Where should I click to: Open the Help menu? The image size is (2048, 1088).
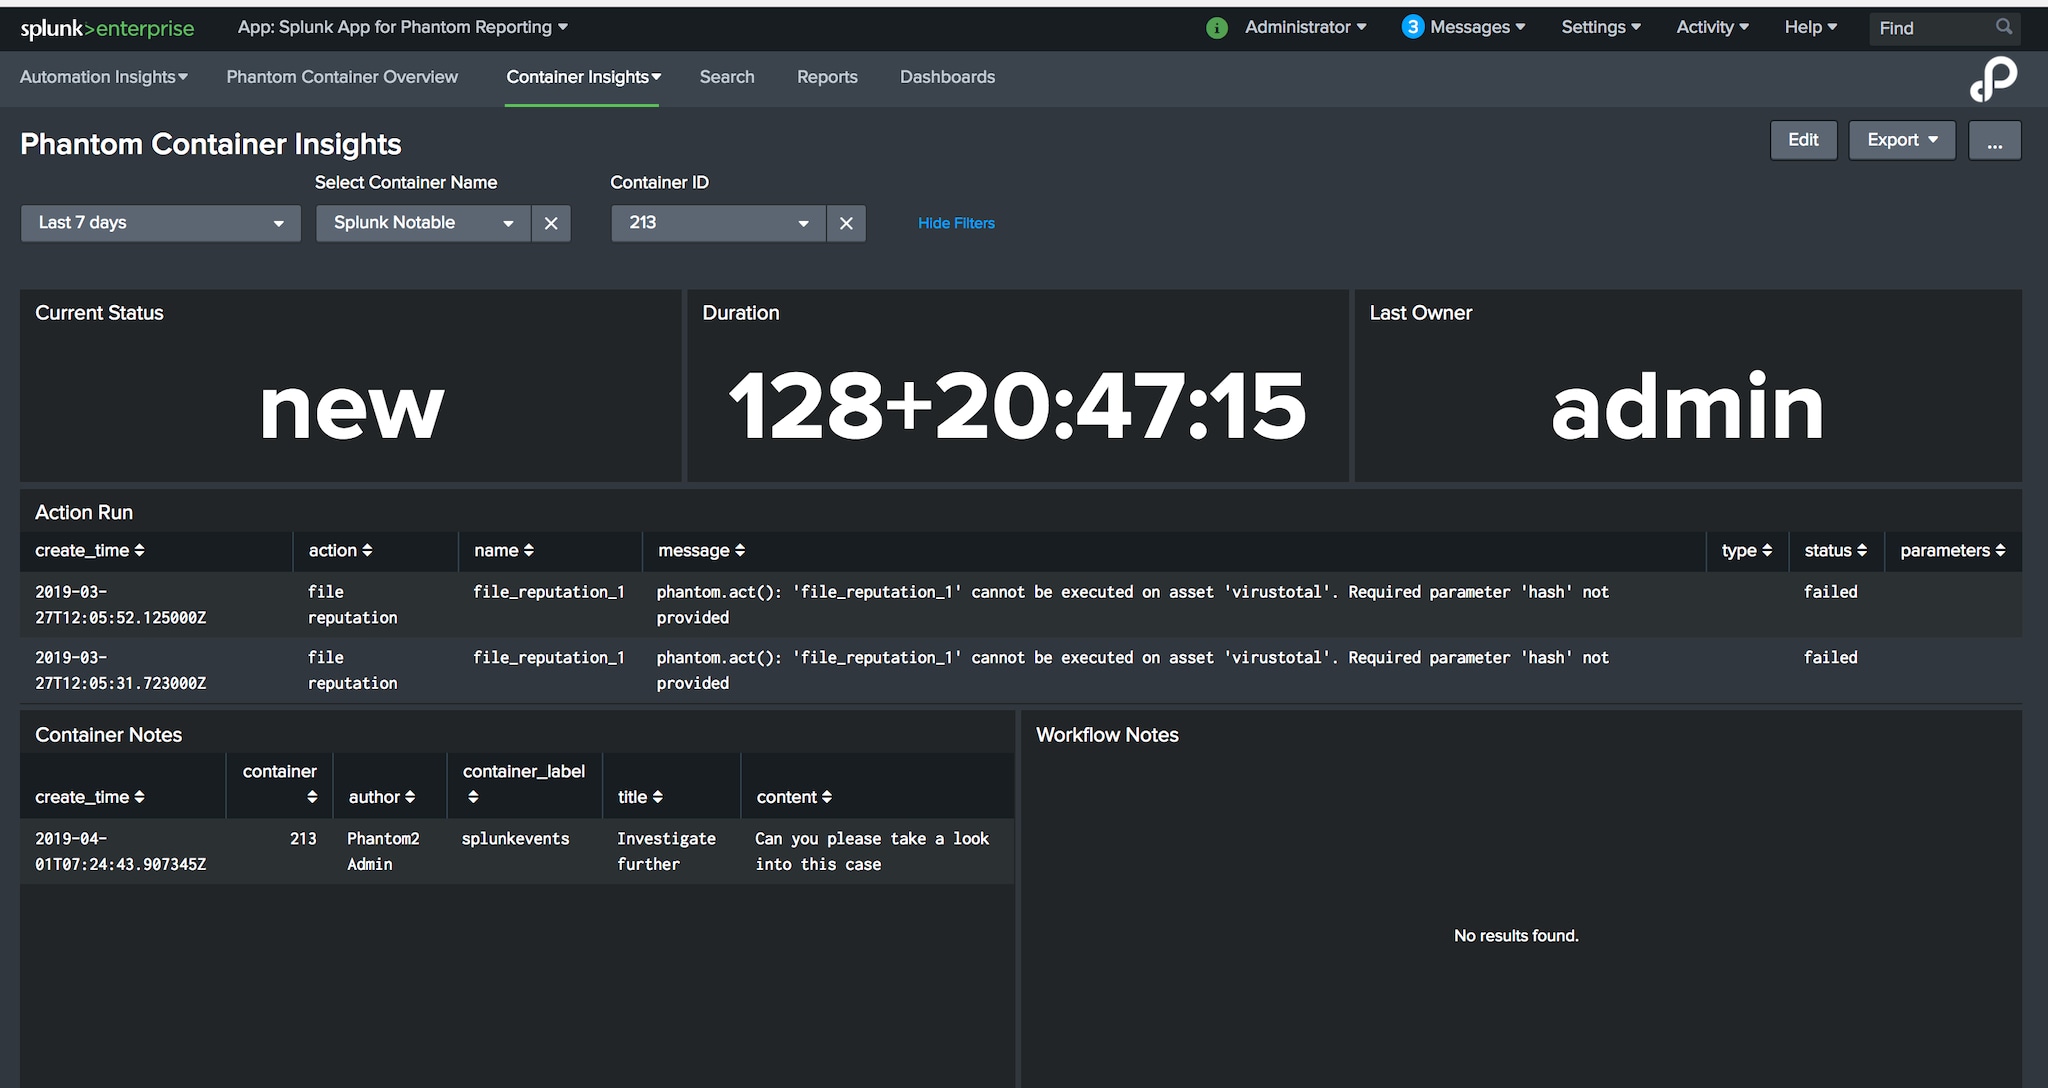(x=1810, y=27)
